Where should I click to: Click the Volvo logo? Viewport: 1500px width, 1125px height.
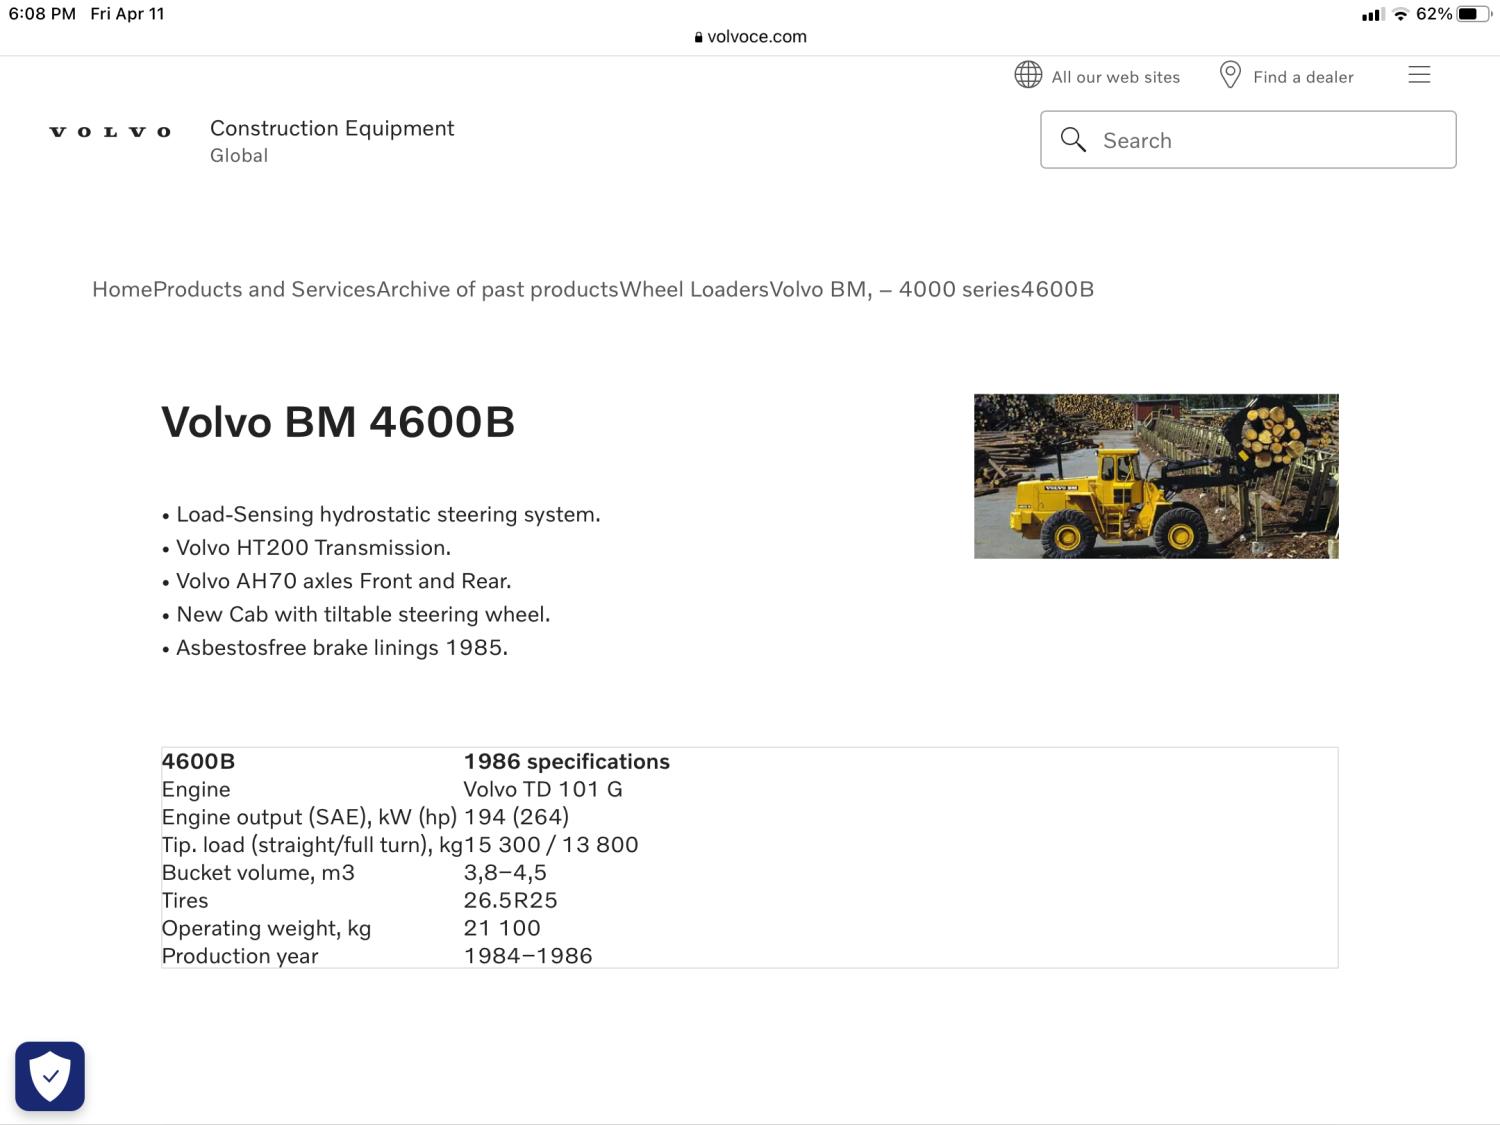tap(110, 132)
